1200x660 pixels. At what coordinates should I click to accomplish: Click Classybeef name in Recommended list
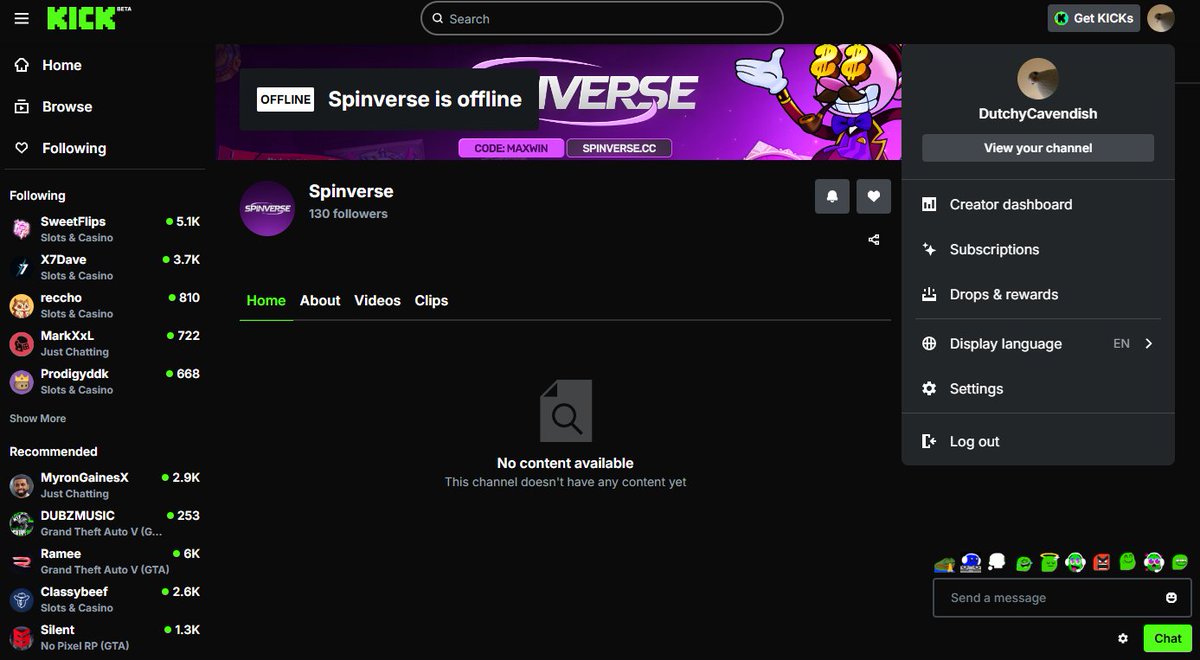click(74, 591)
